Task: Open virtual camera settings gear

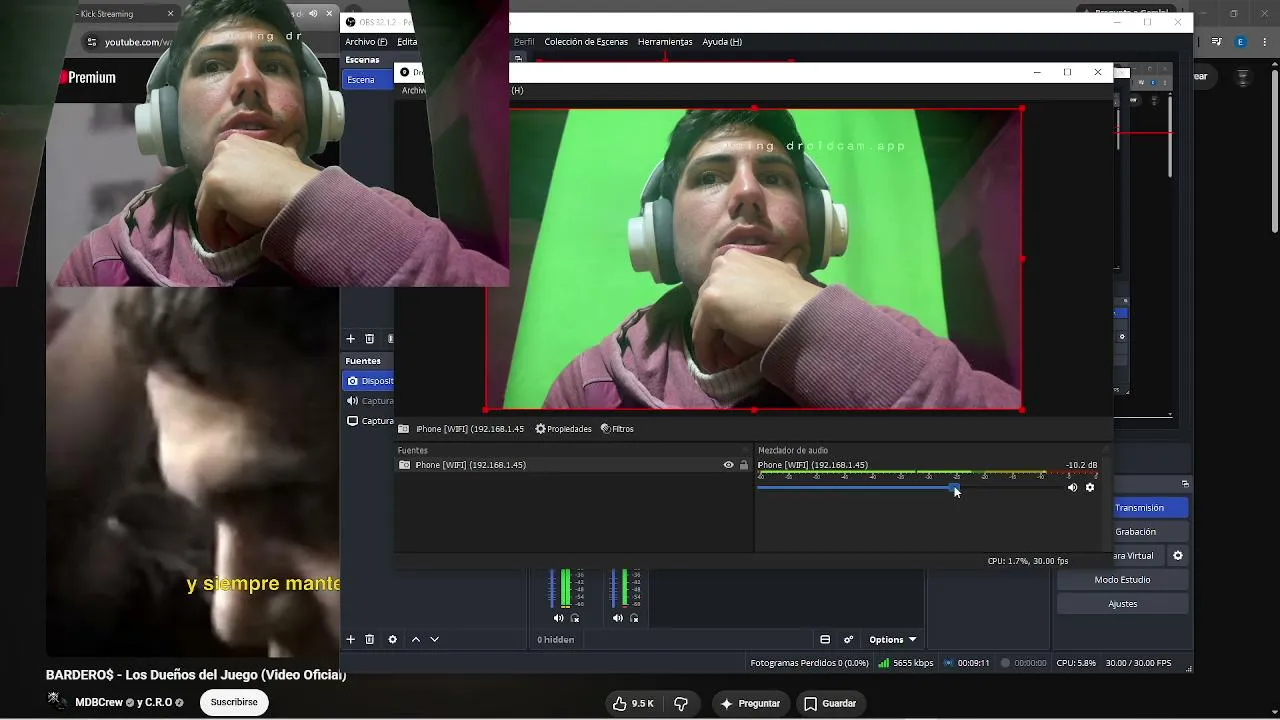Action: click(1178, 556)
